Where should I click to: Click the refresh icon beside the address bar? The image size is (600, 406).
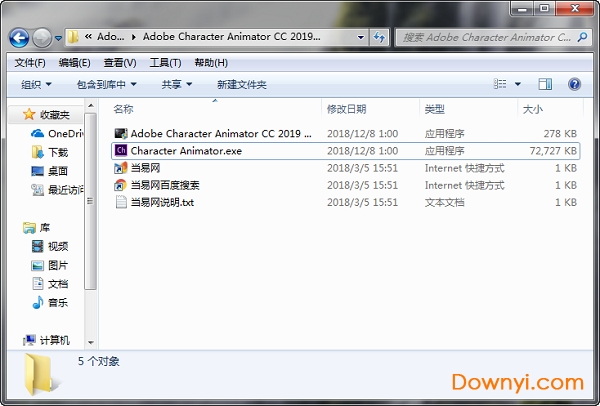click(381, 38)
